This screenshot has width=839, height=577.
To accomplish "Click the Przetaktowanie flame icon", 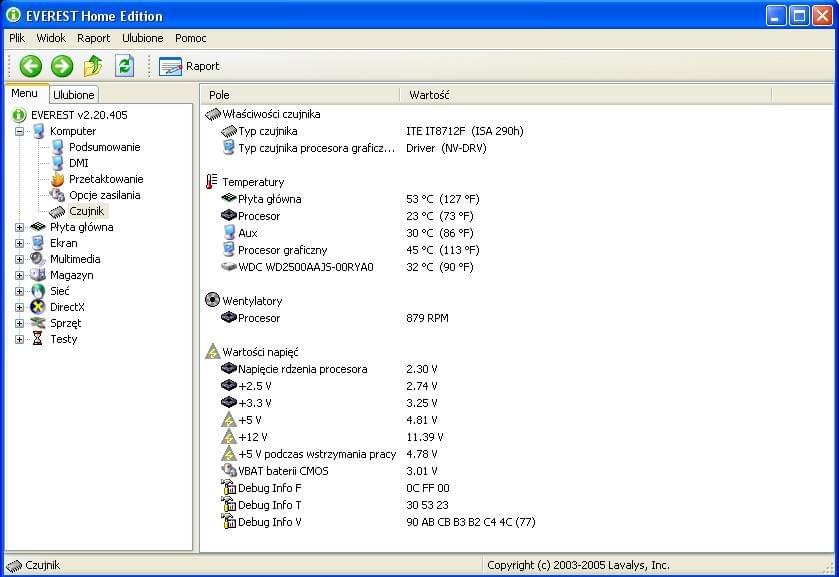I will (57, 179).
